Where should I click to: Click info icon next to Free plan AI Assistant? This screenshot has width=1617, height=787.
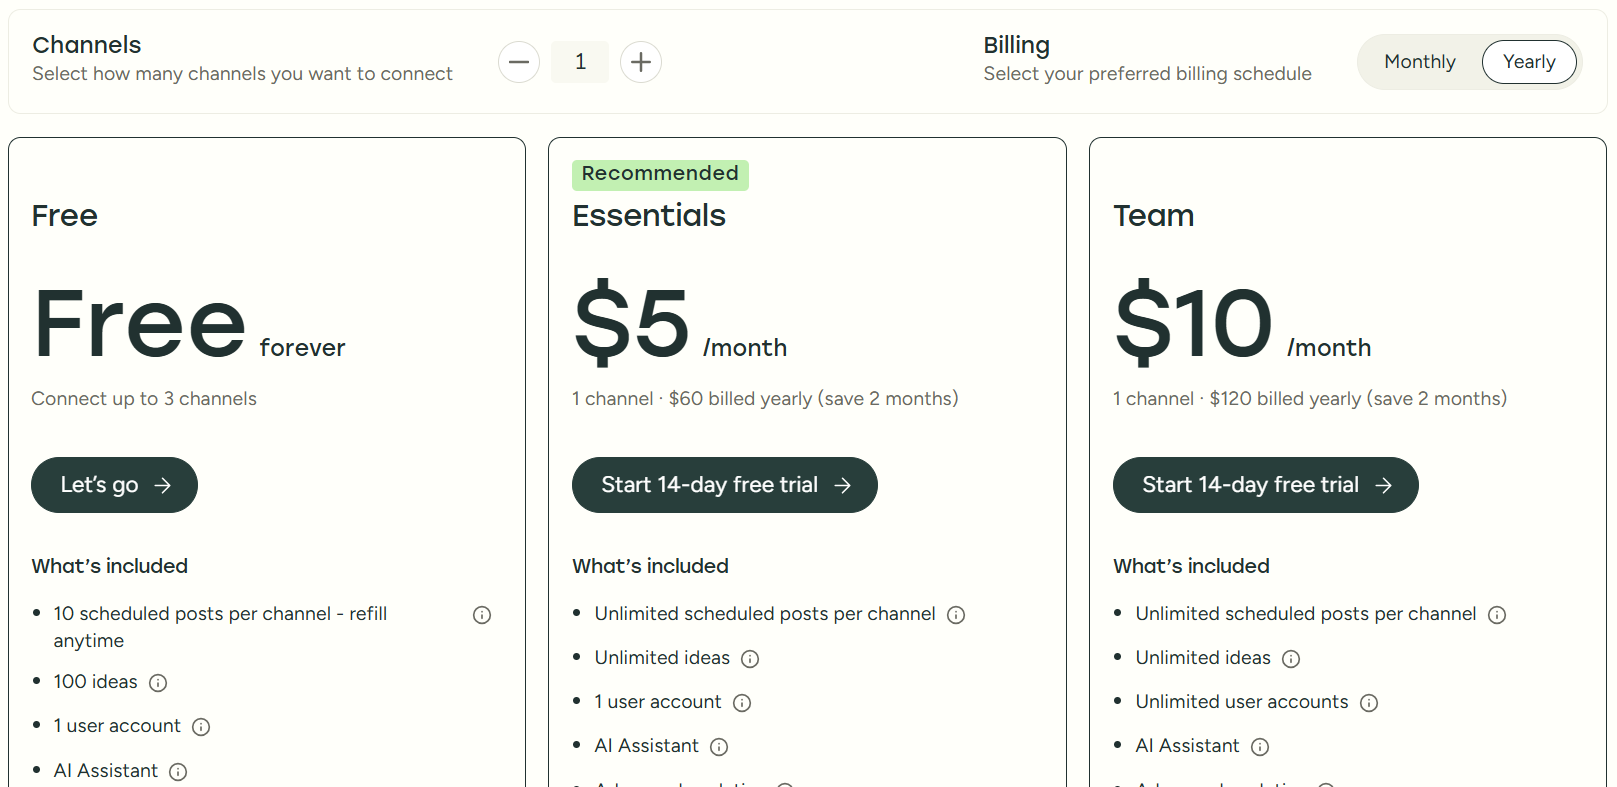178,772
